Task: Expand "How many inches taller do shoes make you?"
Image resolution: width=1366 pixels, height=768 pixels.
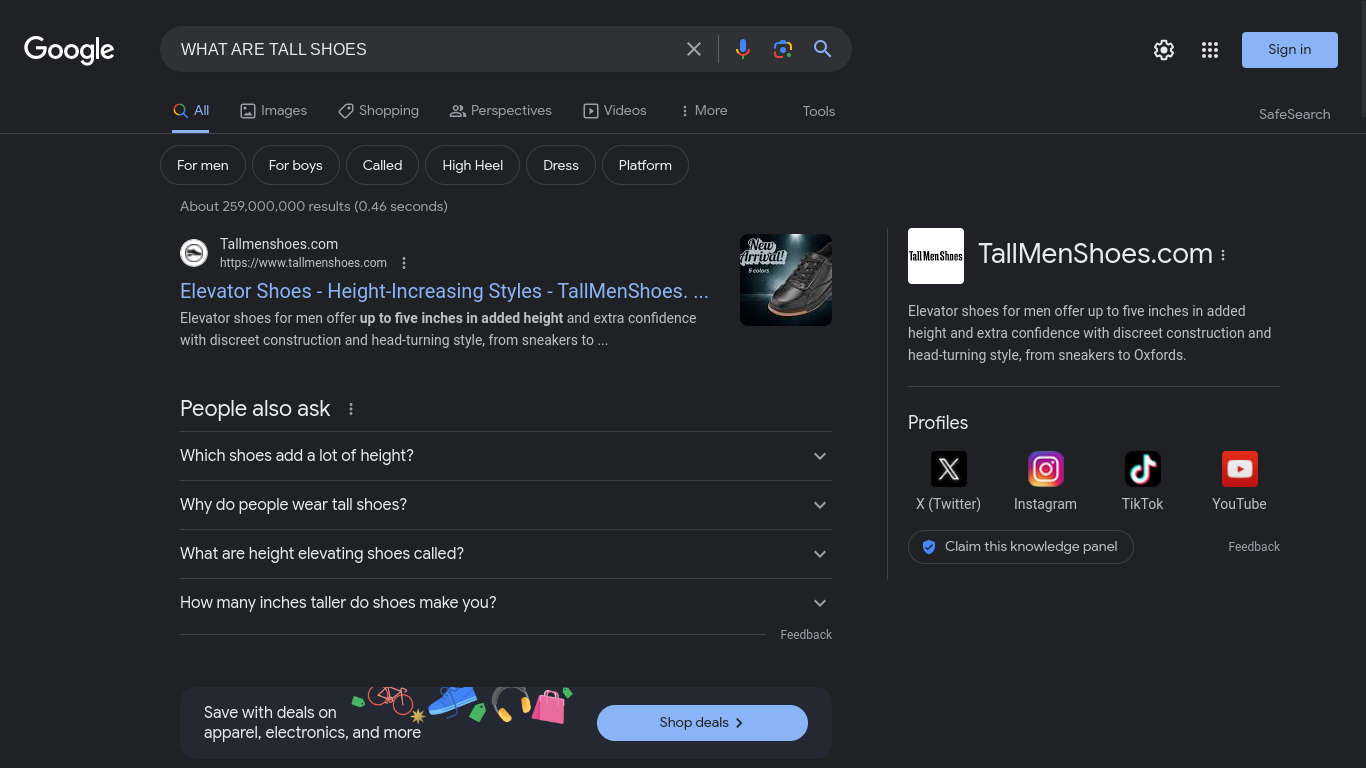Action: [506, 603]
